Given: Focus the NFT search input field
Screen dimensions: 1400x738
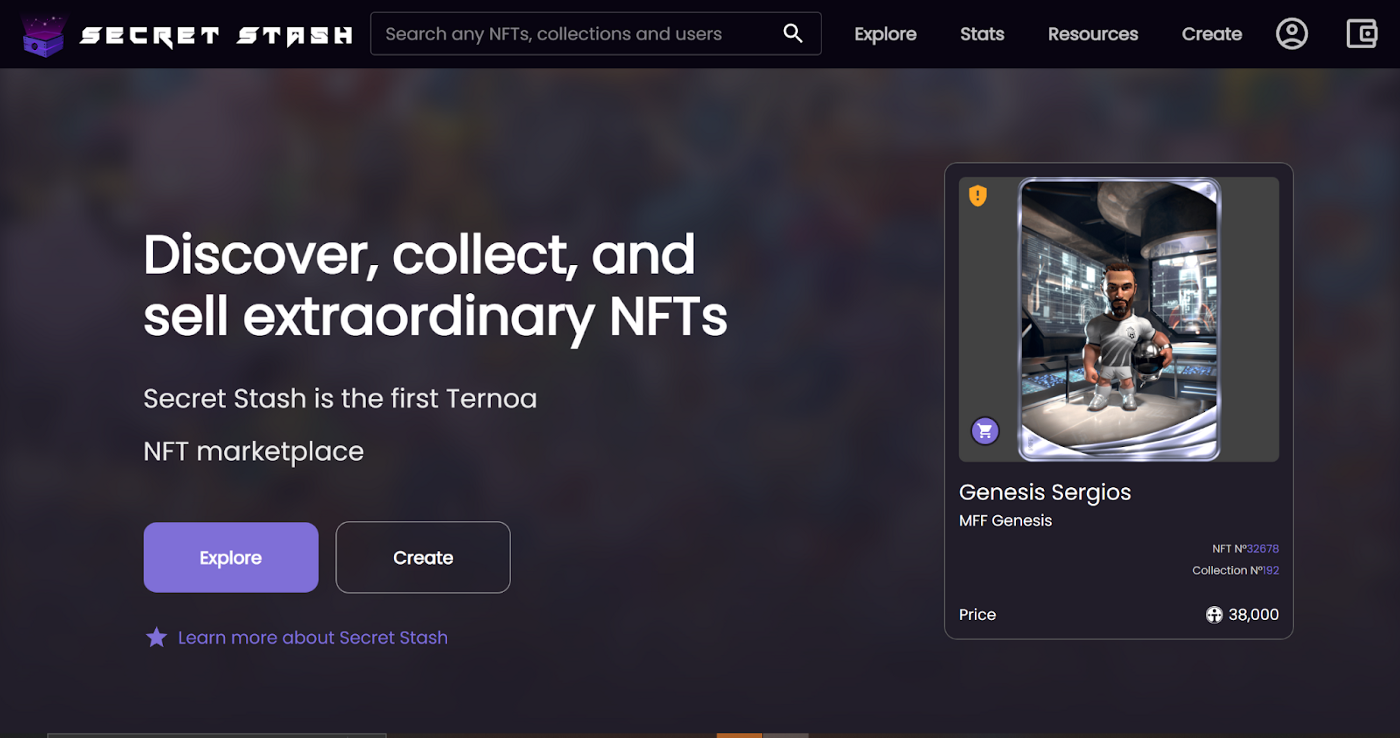Looking at the screenshot, I should [596, 33].
